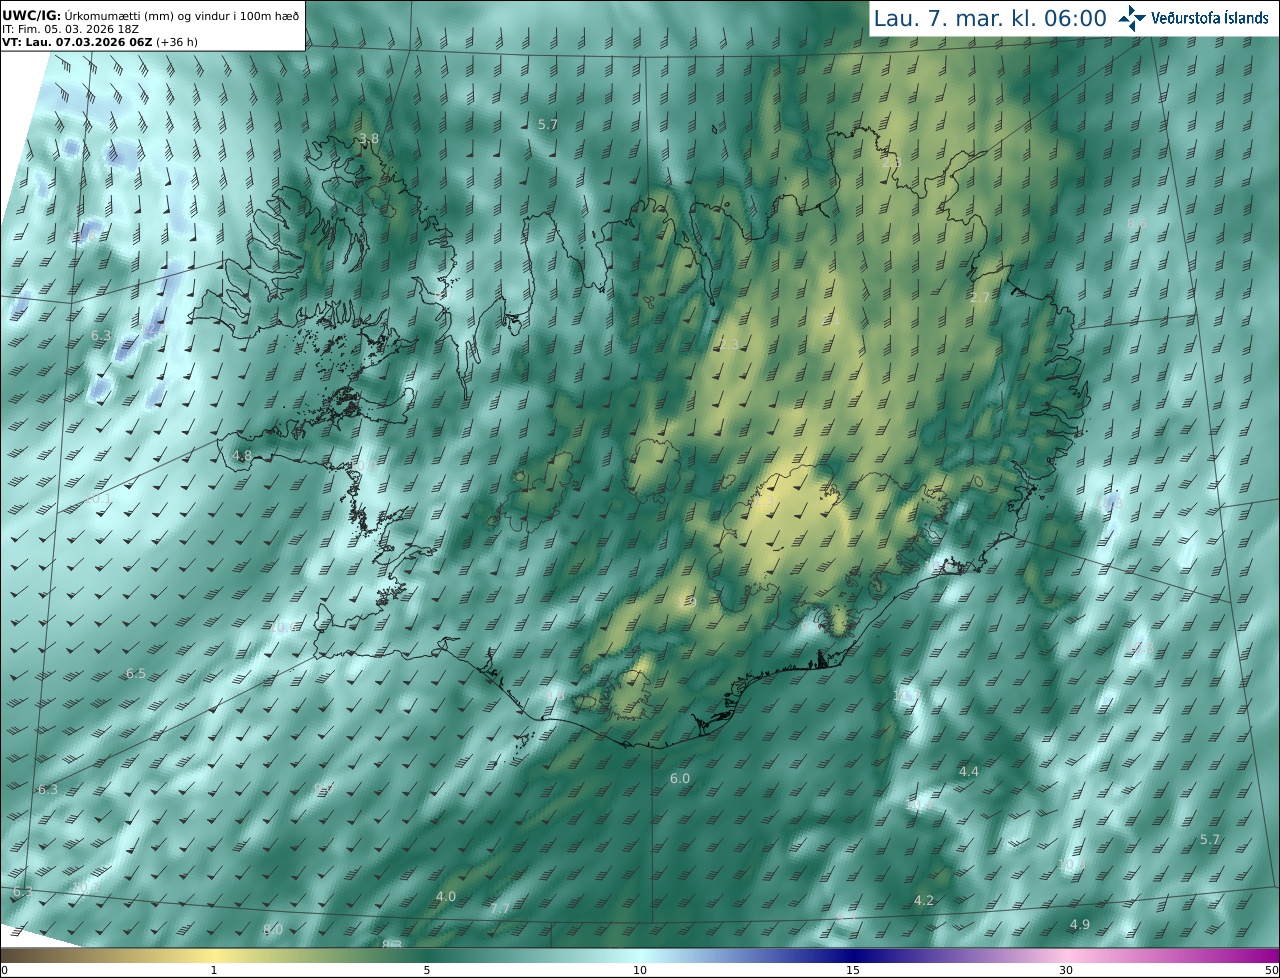
Task: Click the 'VT: Lau. 07.03.2026 06Z' line
Action: point(77,42)
